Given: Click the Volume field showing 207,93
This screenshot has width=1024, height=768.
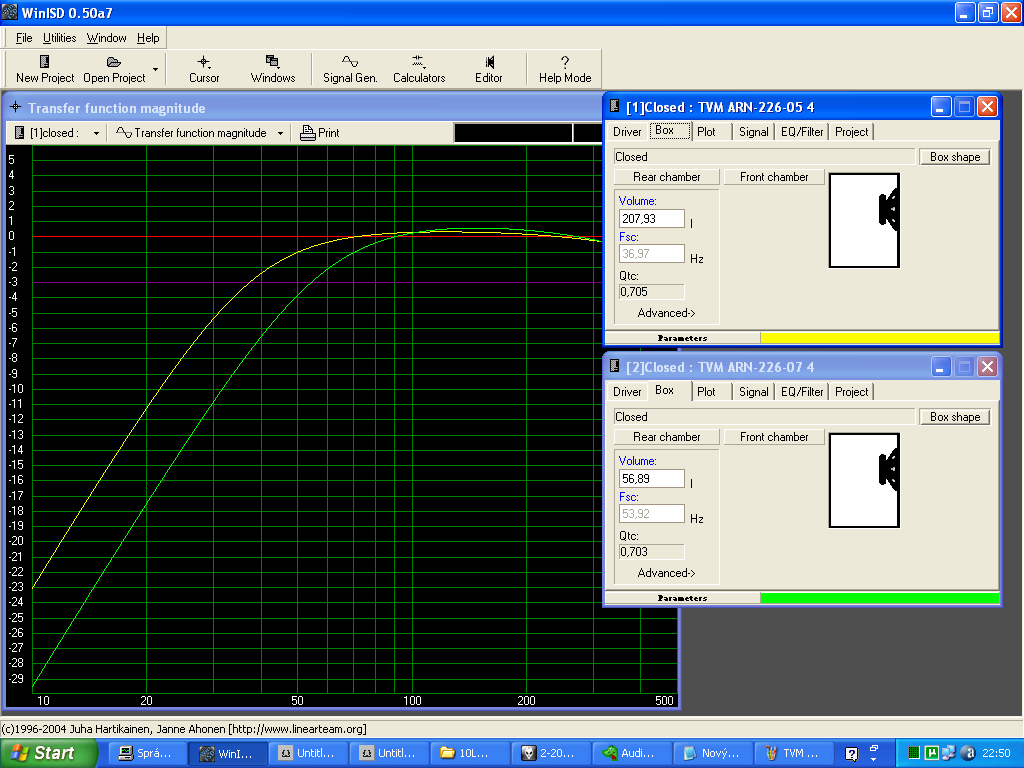Looking at the screenshot, I should 652,219.
